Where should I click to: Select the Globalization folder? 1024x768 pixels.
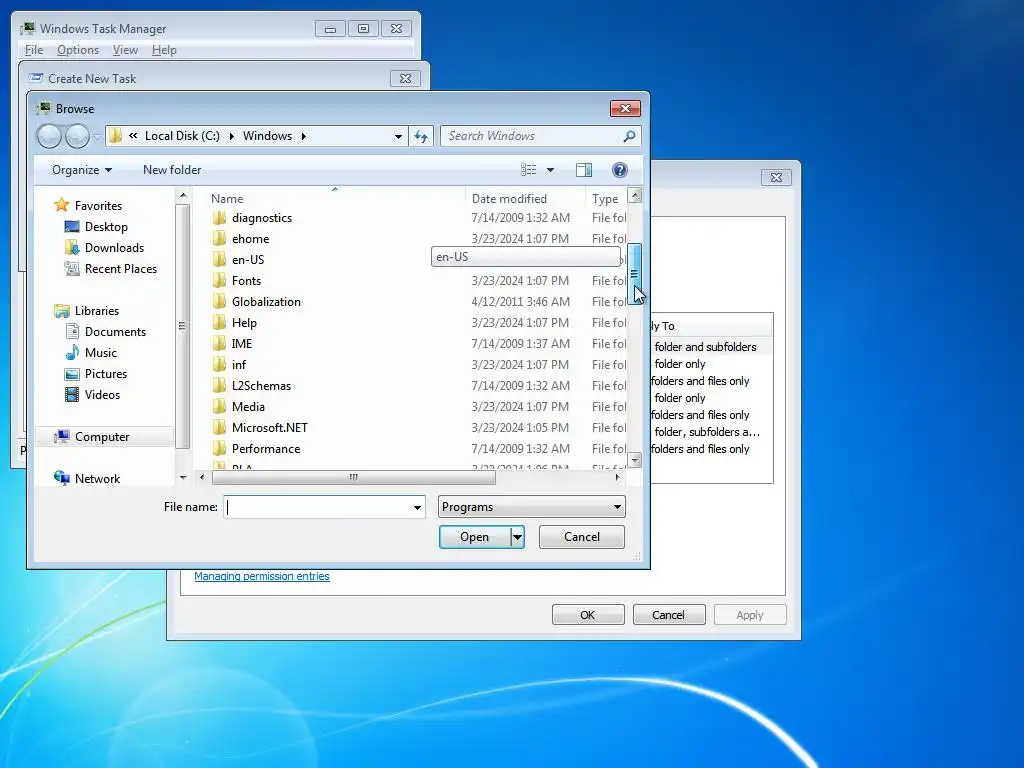point(266,302)
